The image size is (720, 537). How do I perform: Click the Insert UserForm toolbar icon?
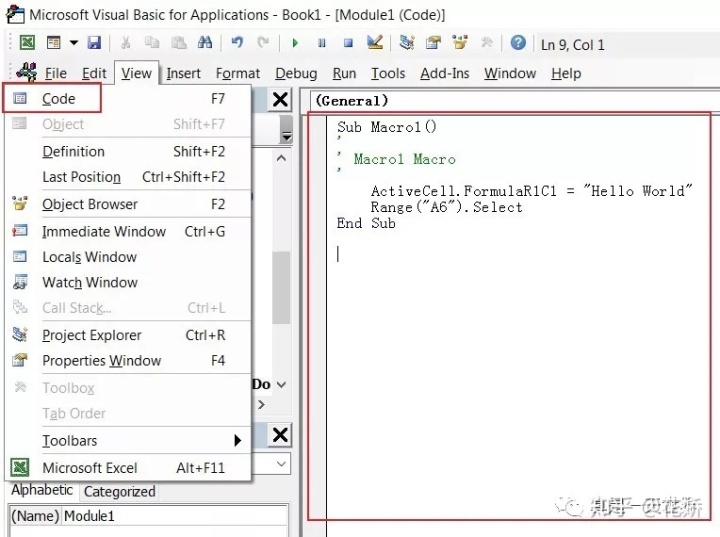54,43
